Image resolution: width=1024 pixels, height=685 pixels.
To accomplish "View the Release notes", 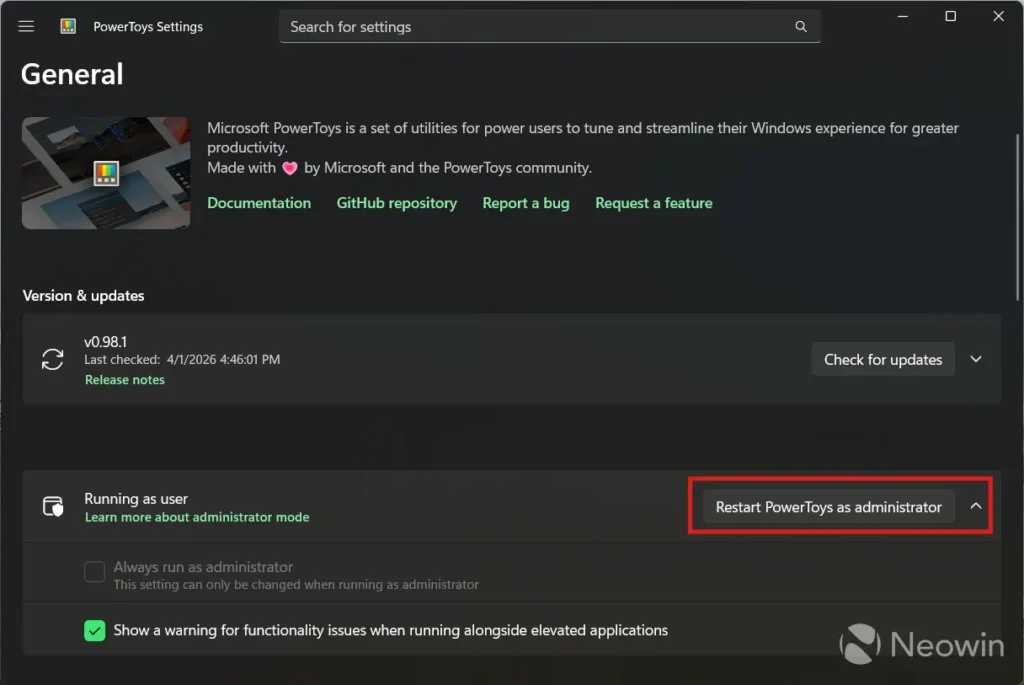I will (124, 379).
